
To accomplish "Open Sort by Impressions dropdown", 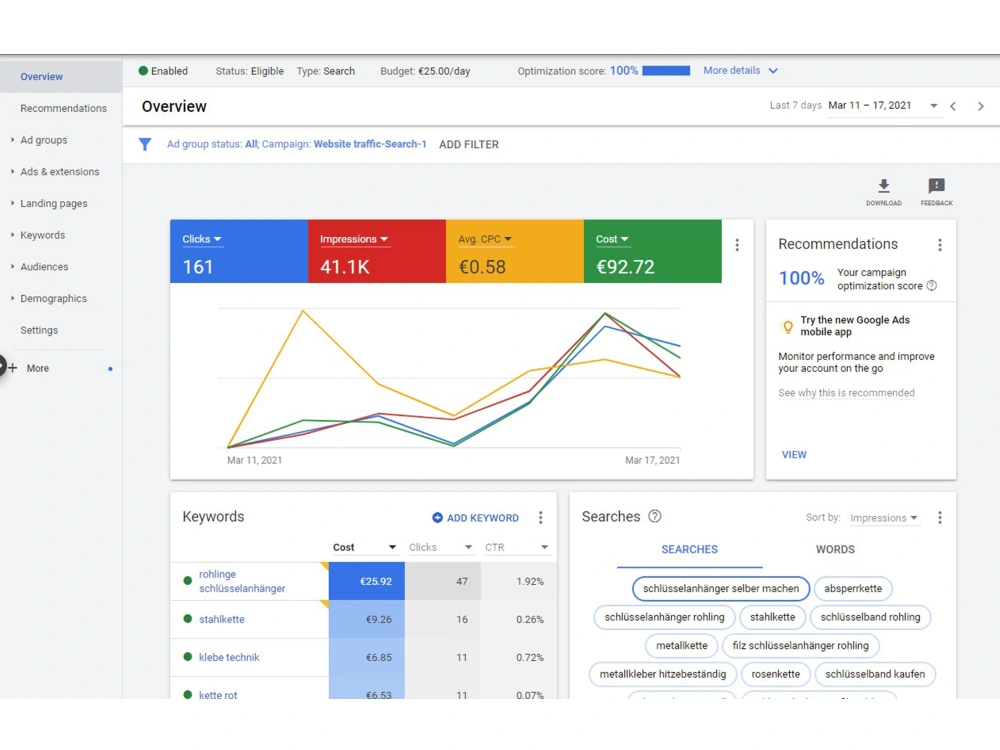I will tap(884, 518).
